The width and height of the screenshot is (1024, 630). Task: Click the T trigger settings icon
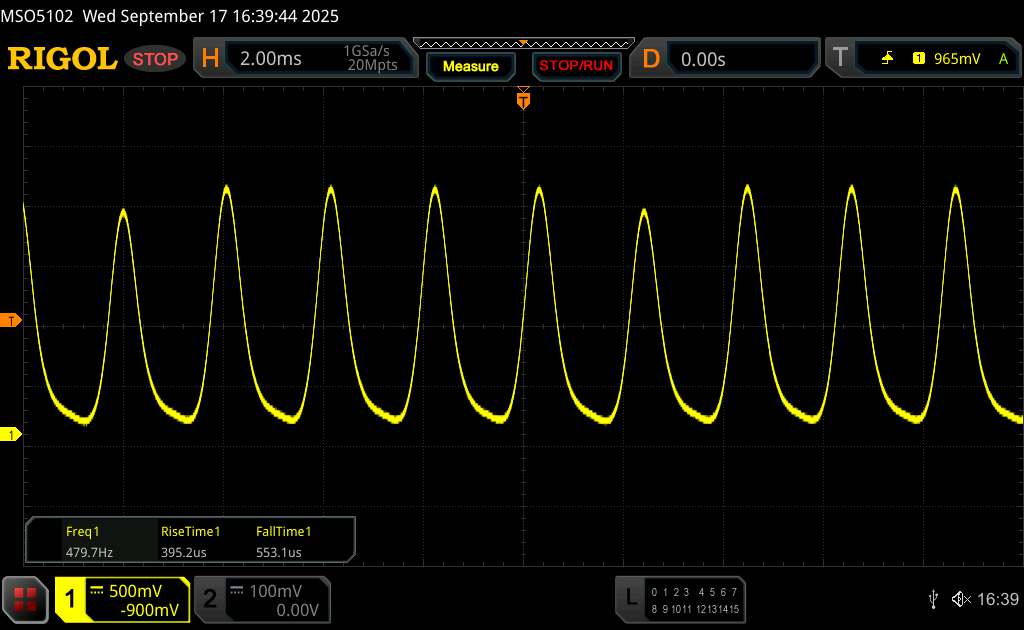point(840,59)
